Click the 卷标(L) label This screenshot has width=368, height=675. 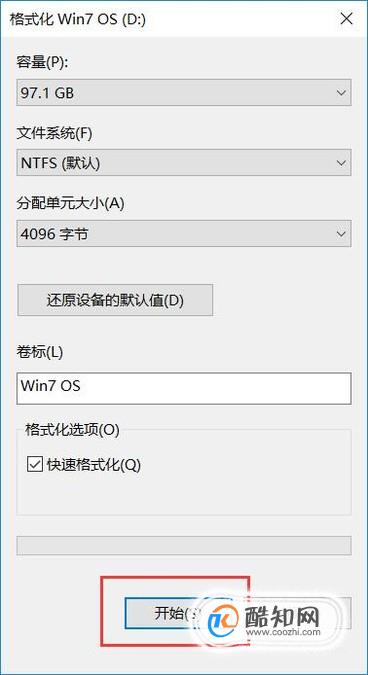40,353
